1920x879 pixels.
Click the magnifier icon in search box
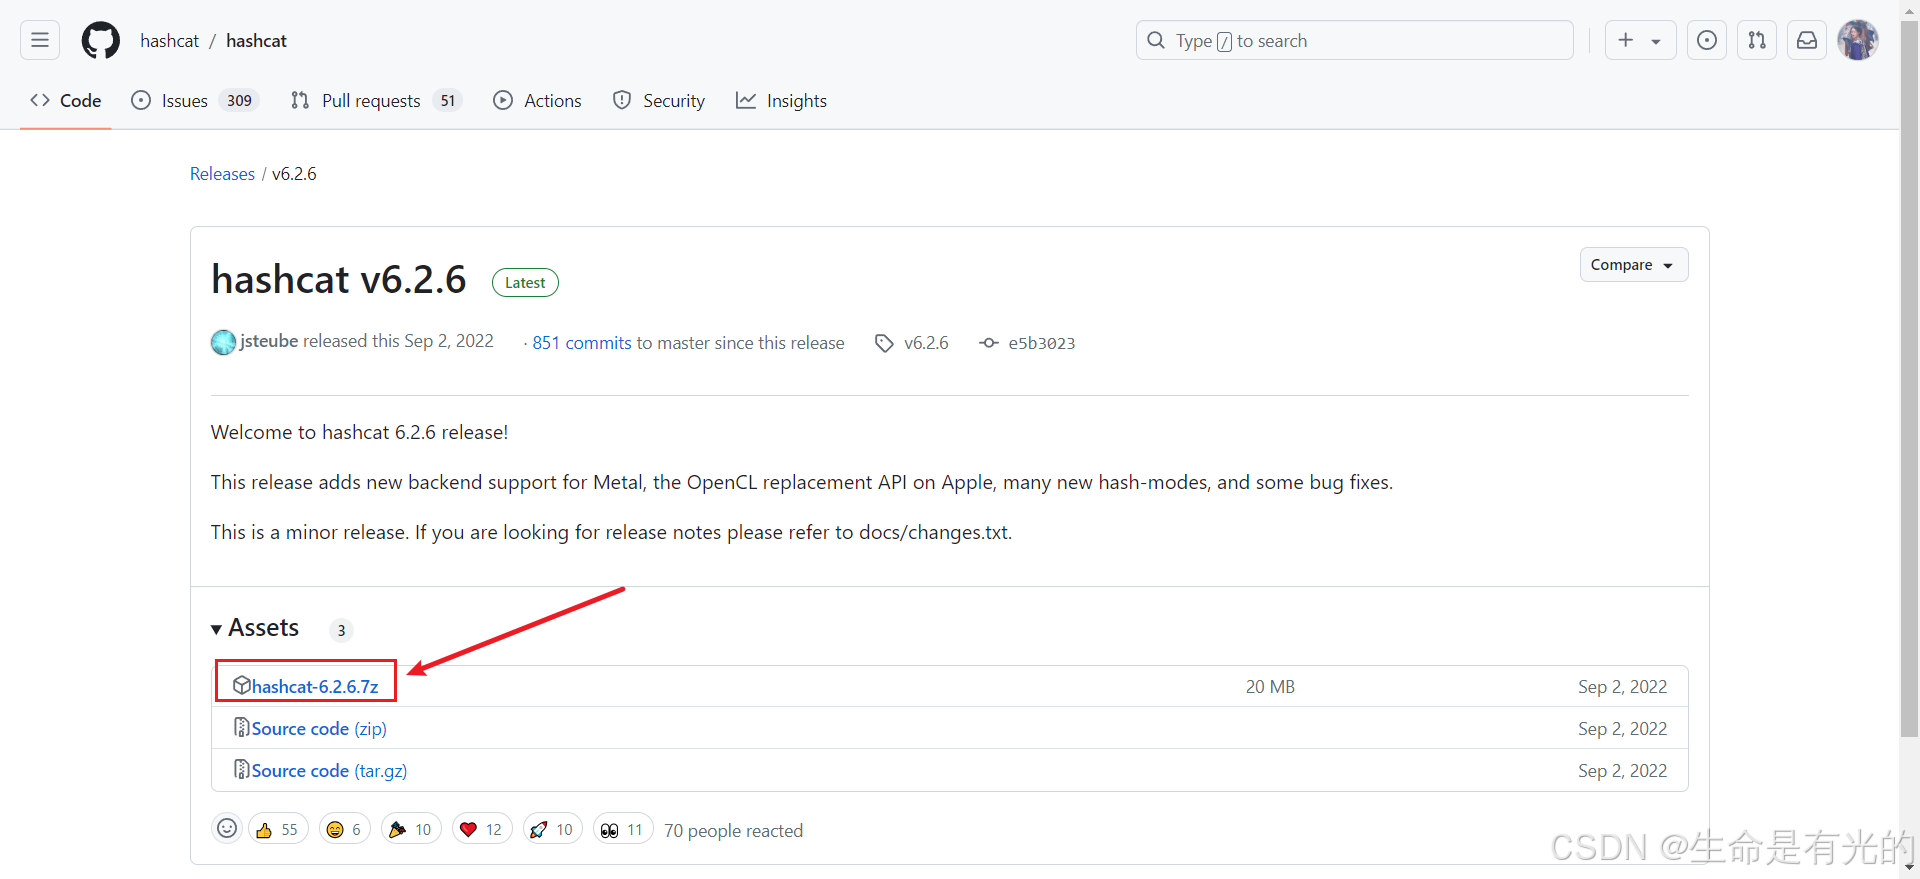click(x=1156, y=40)
